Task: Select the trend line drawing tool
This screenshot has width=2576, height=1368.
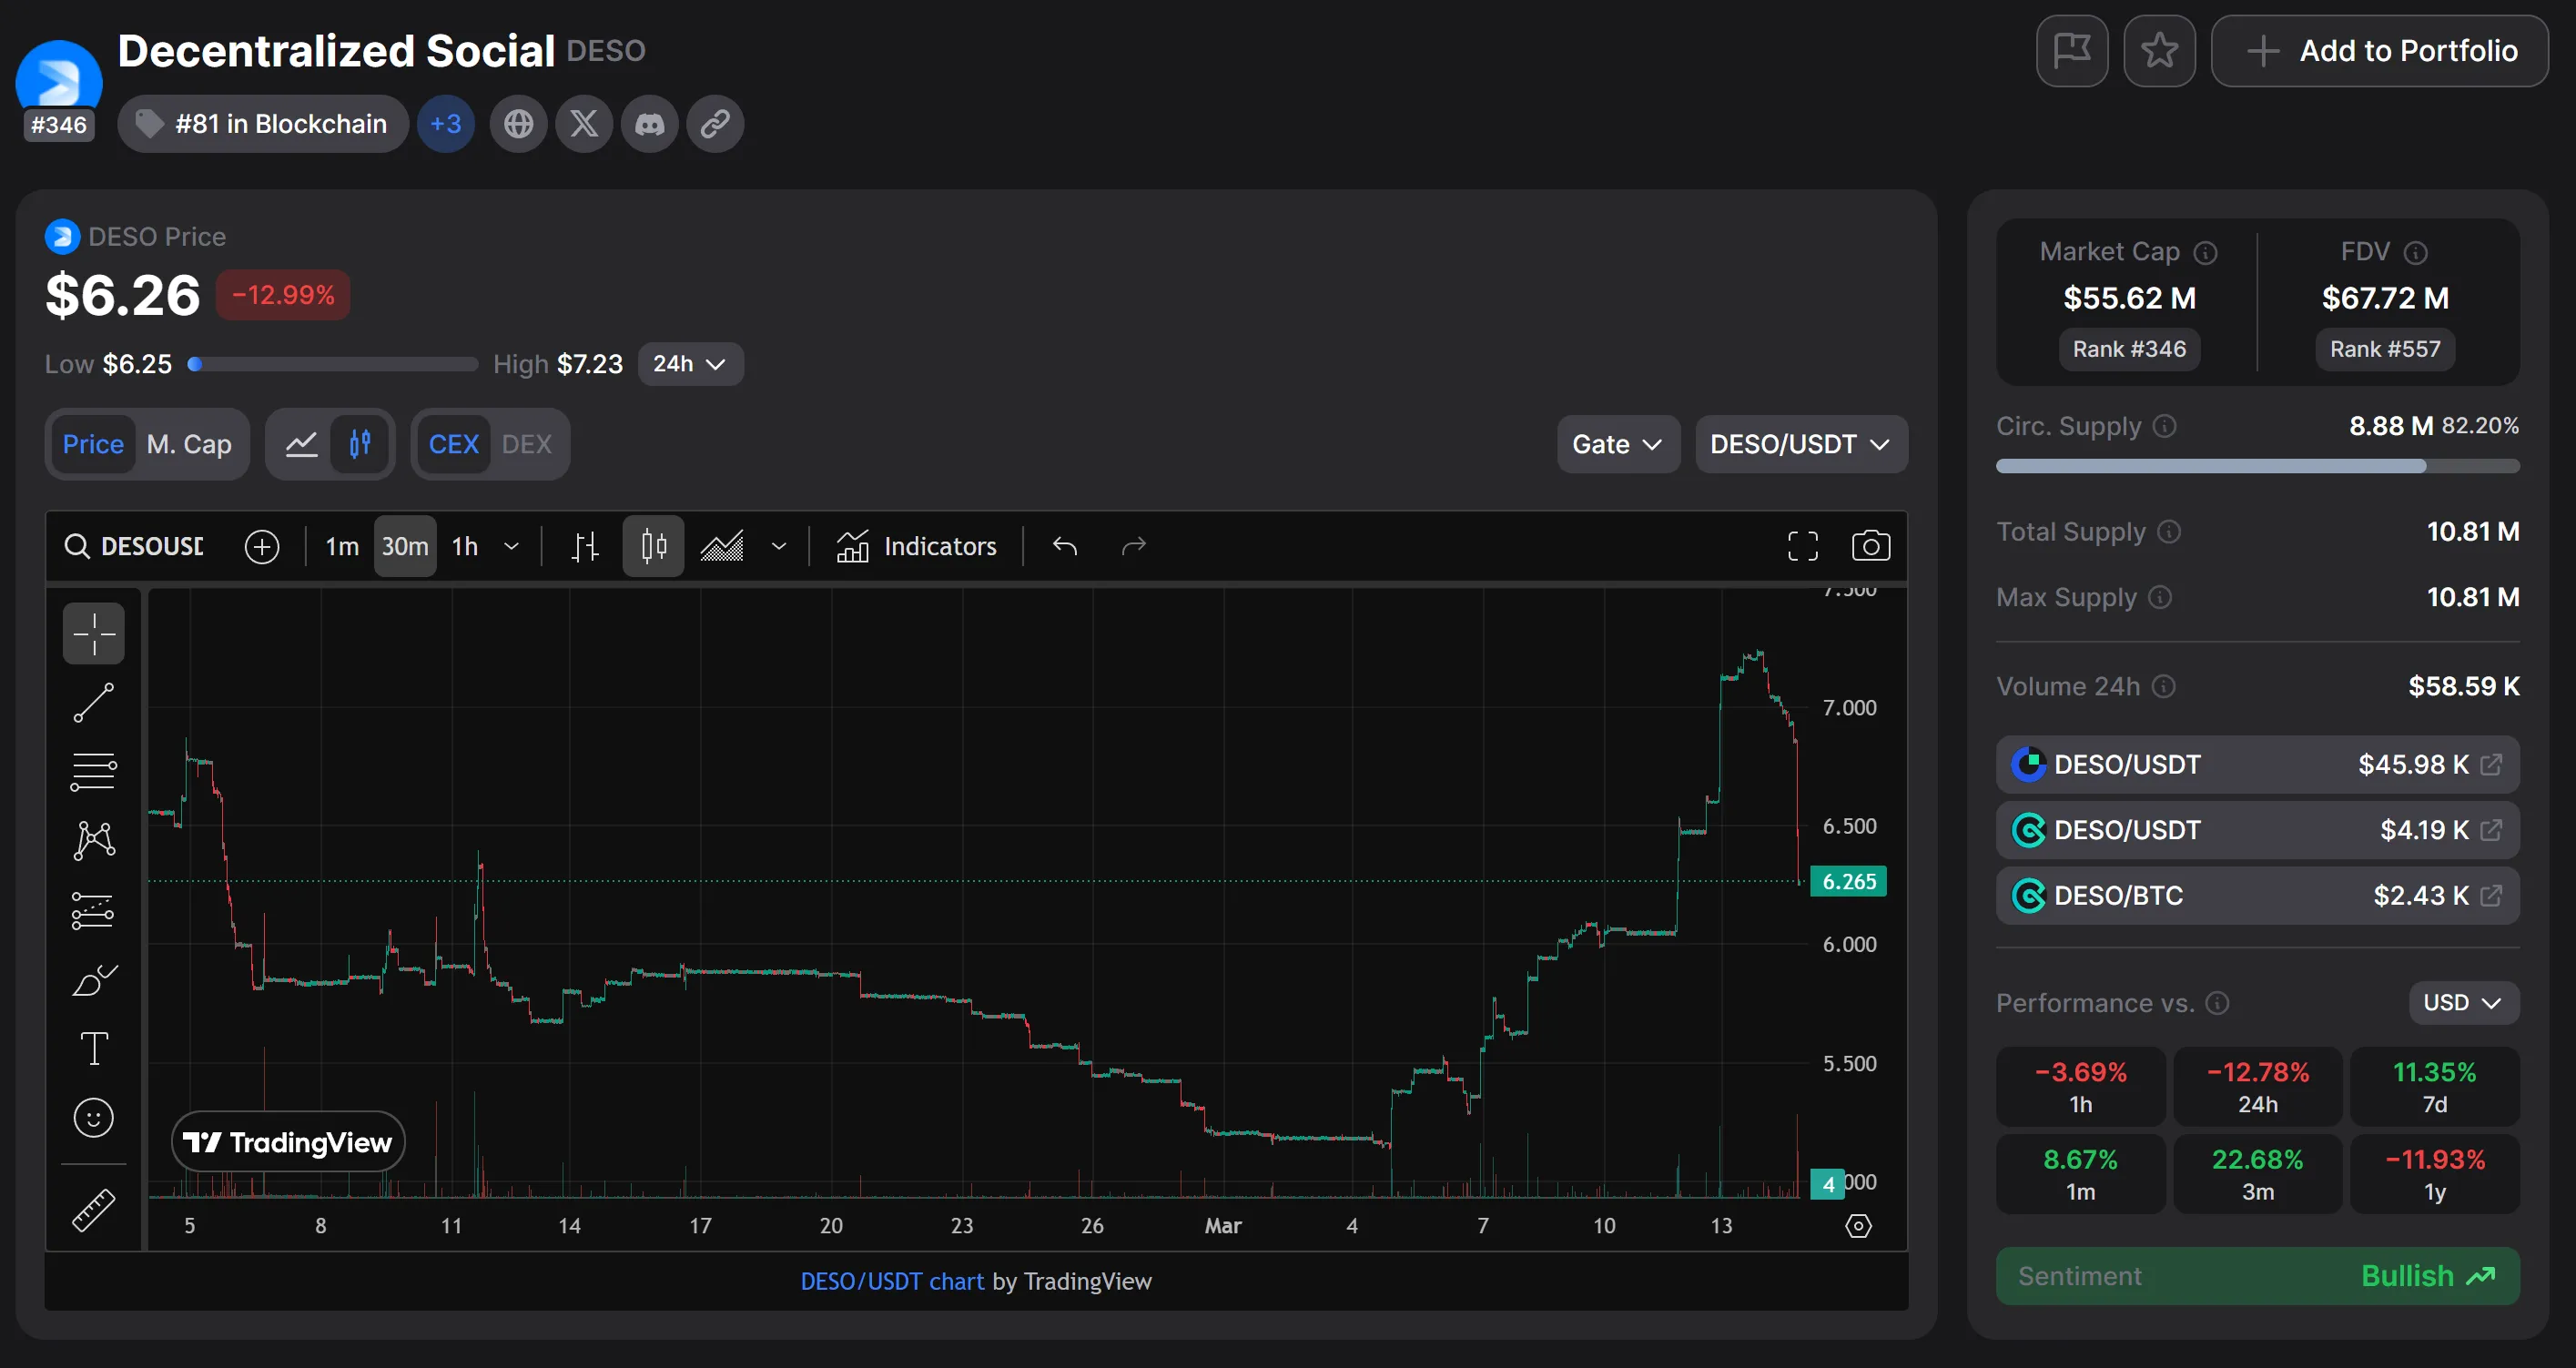Action: tap(93, 703)
